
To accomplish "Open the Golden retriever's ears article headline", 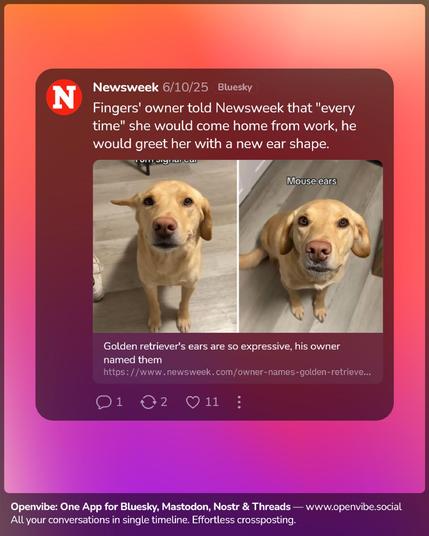I will (222, 353).
